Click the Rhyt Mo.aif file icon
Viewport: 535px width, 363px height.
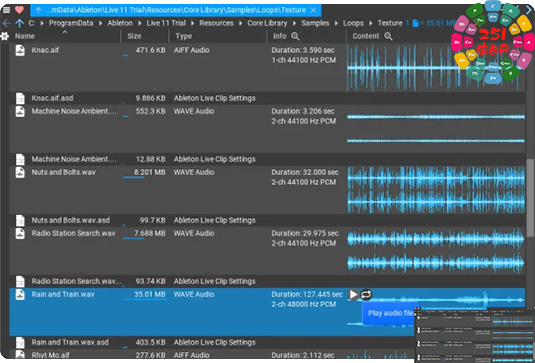tap(20, 355)
